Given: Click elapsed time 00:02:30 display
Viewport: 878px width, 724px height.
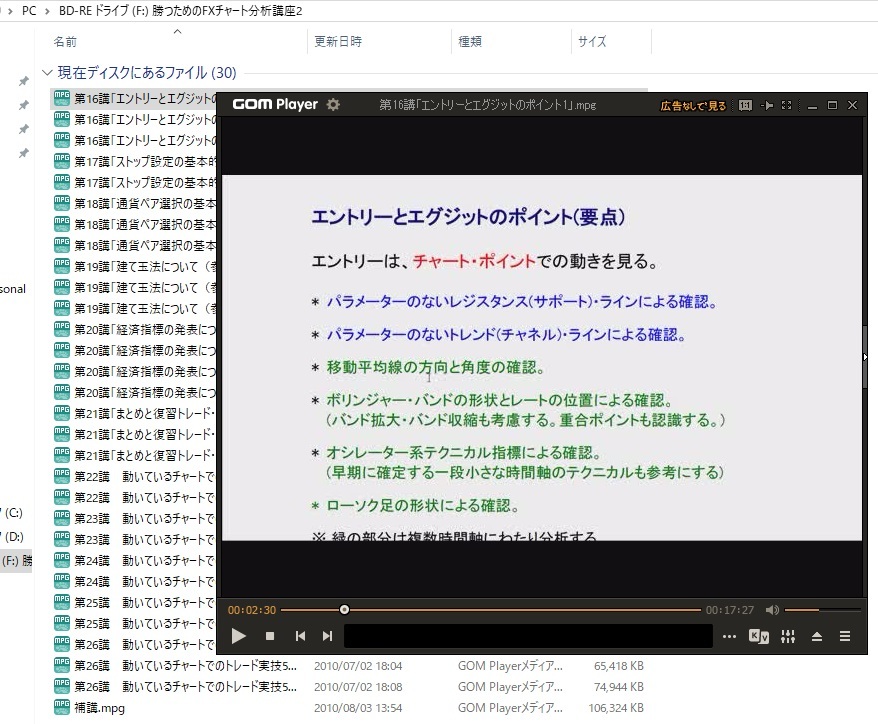Looking at the screenshot, I should (x=251, y=610).
